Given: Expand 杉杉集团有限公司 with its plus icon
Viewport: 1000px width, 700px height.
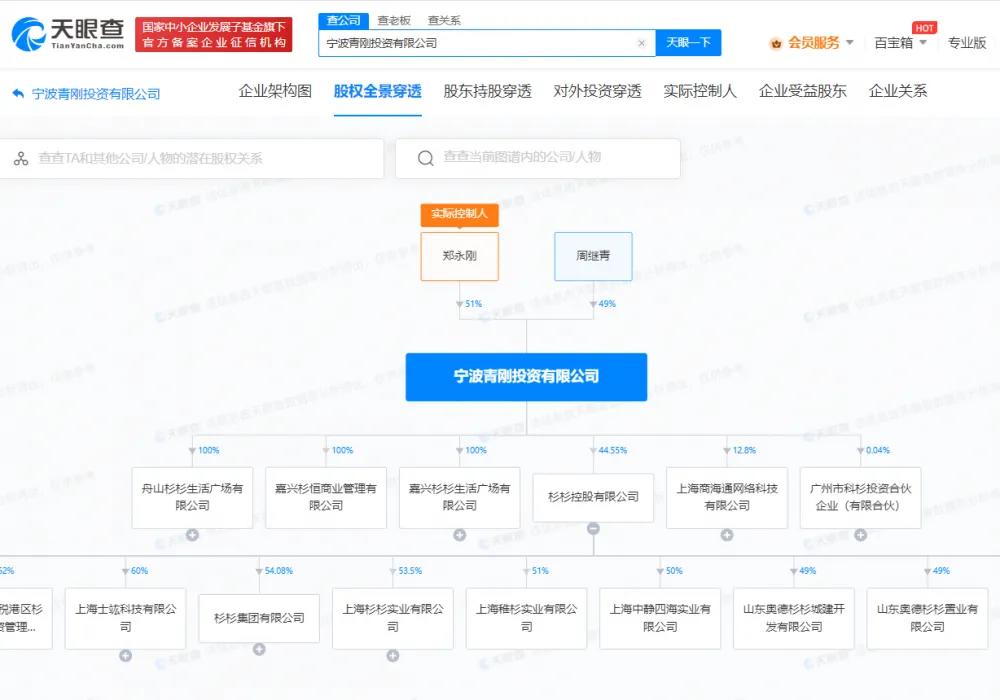Looking at the screenshot, I should click(x=259, y=649).
